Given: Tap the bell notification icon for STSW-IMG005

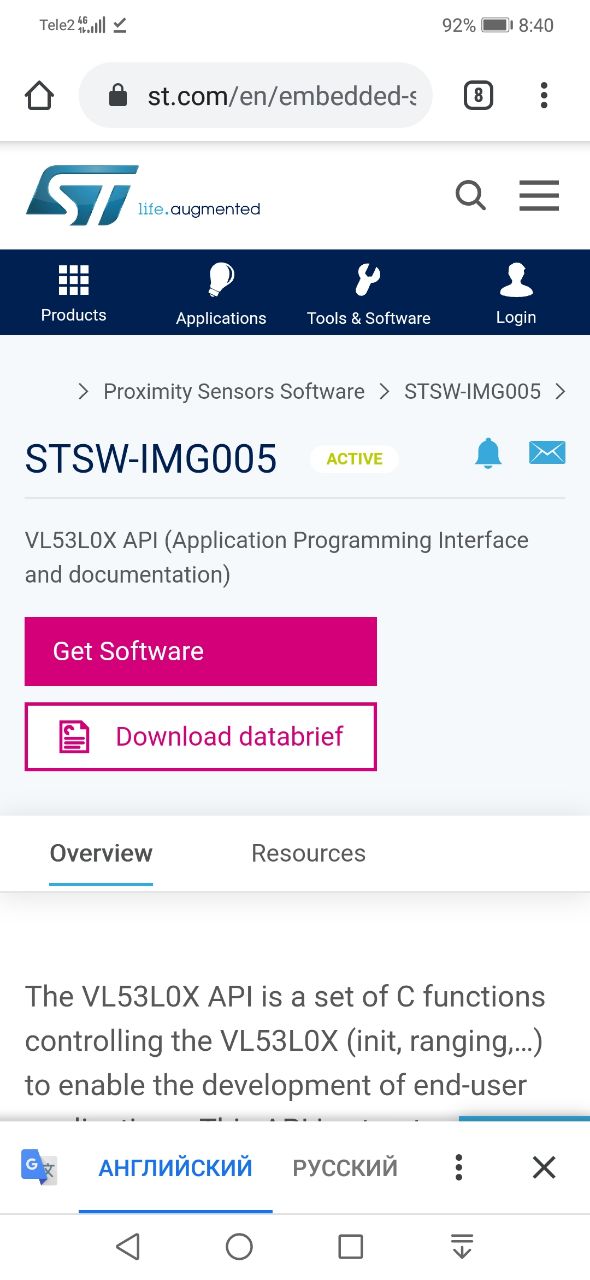Looking at the screenshot, I should tap(488, 453).
